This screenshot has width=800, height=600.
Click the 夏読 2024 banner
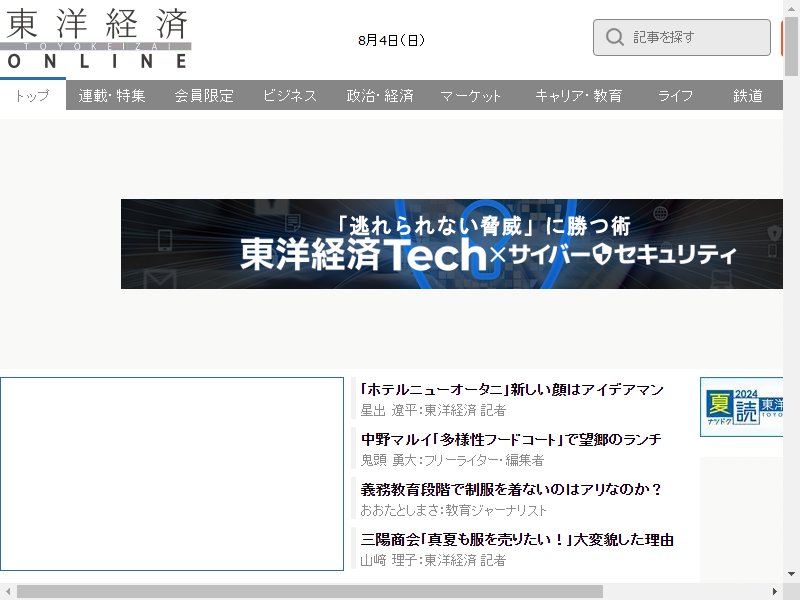741,407
